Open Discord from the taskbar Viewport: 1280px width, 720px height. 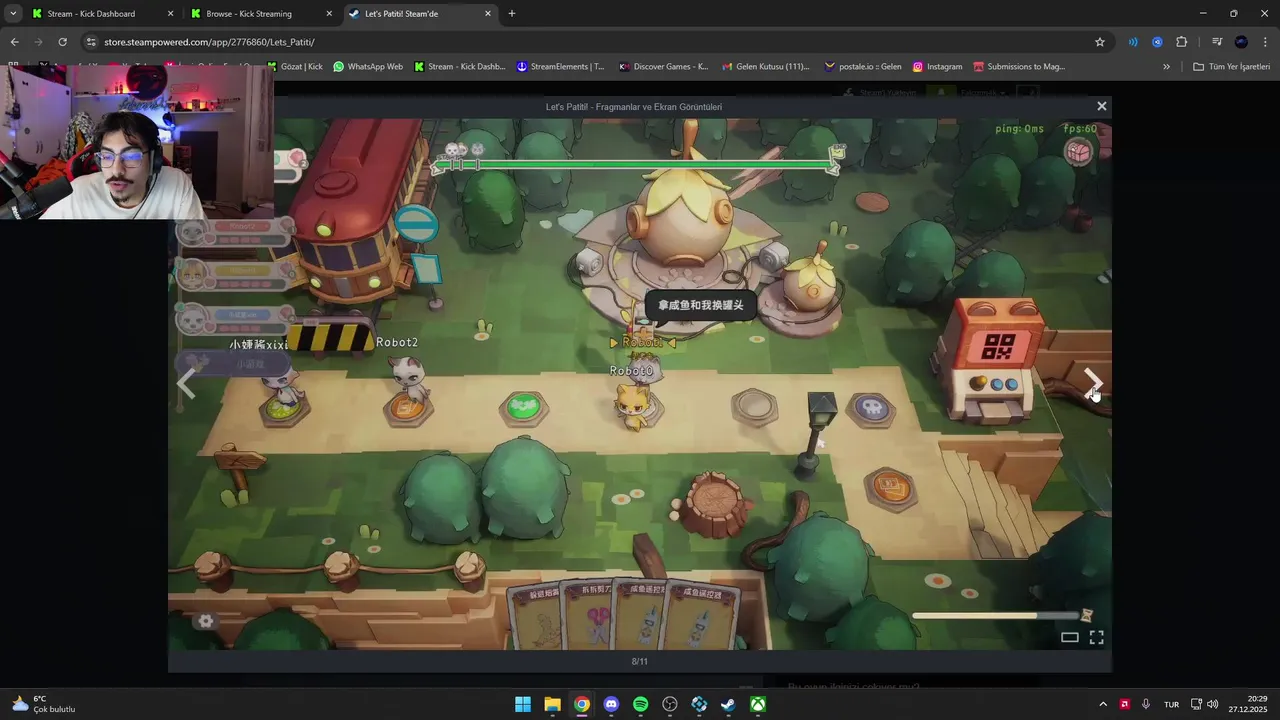tap(611, 704)
